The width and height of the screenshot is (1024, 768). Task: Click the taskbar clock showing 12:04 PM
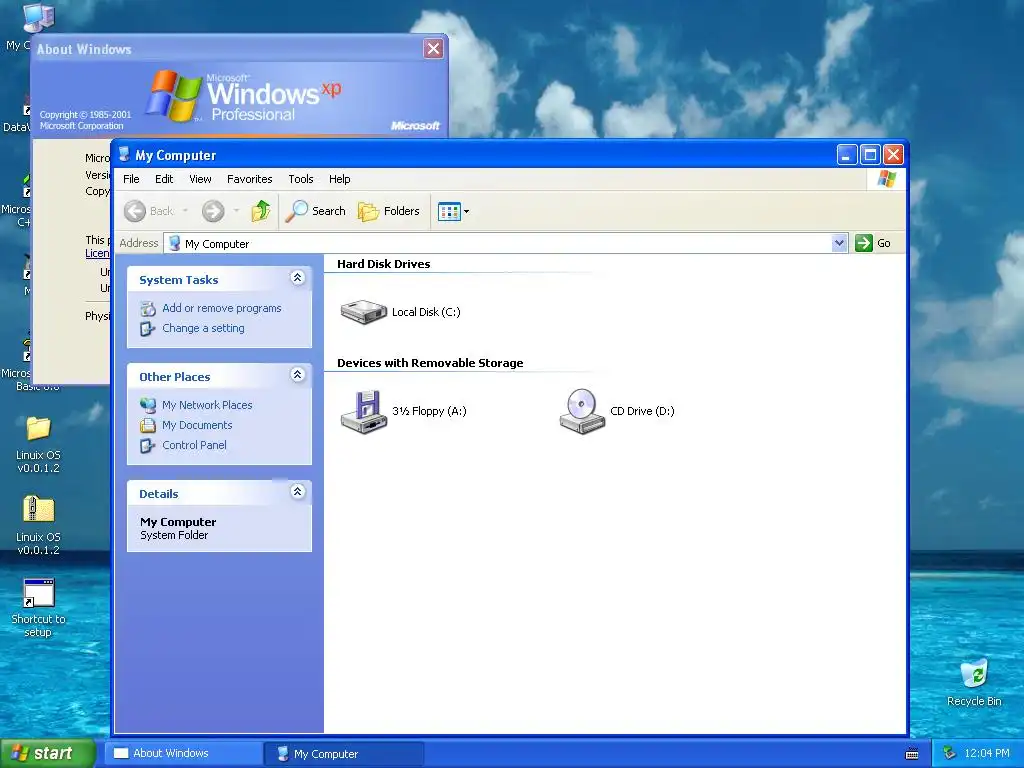click(987, 754)
